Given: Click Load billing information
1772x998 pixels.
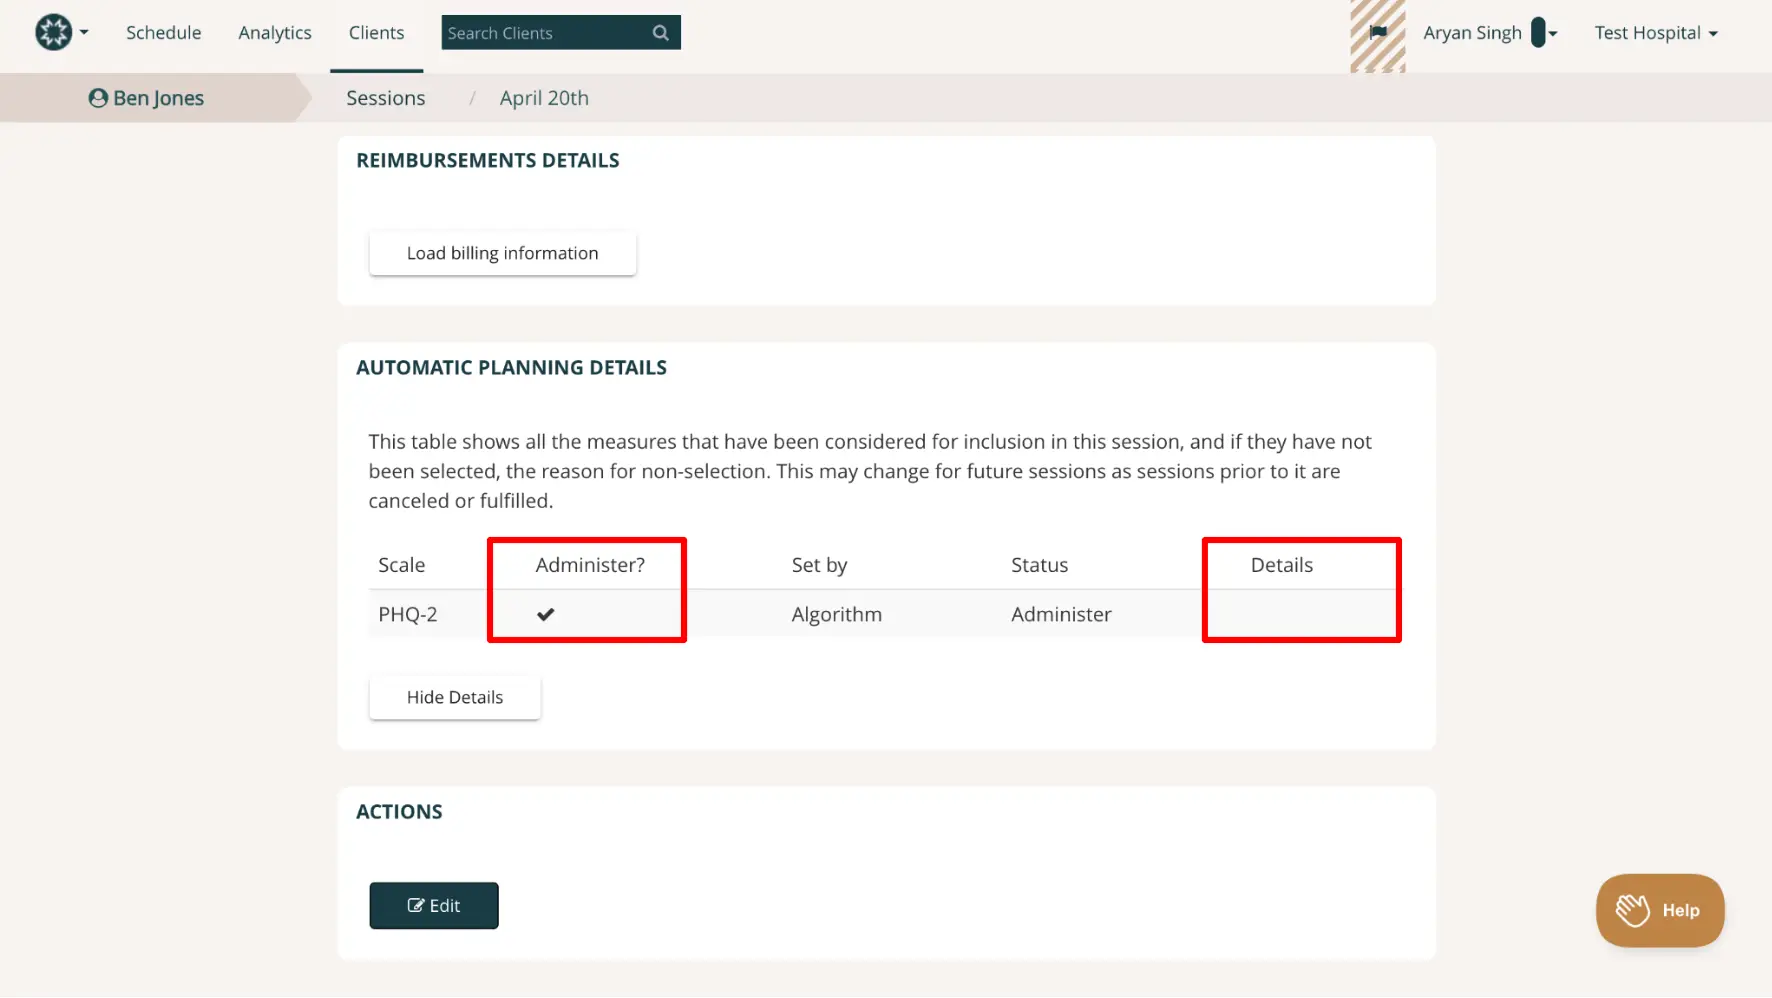Looking at the screenshot, I should 502,253.
